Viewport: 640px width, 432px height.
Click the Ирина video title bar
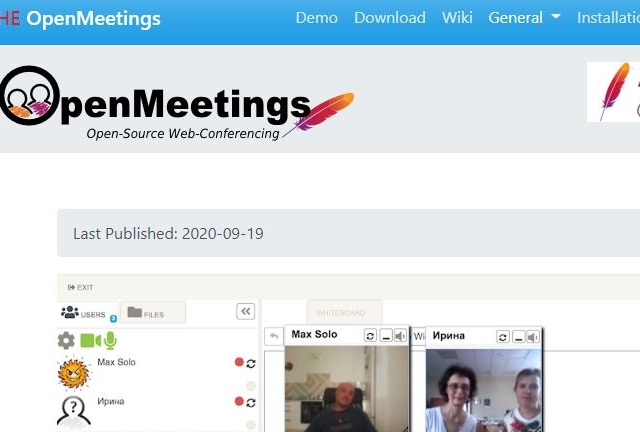(x=484, y=336)
